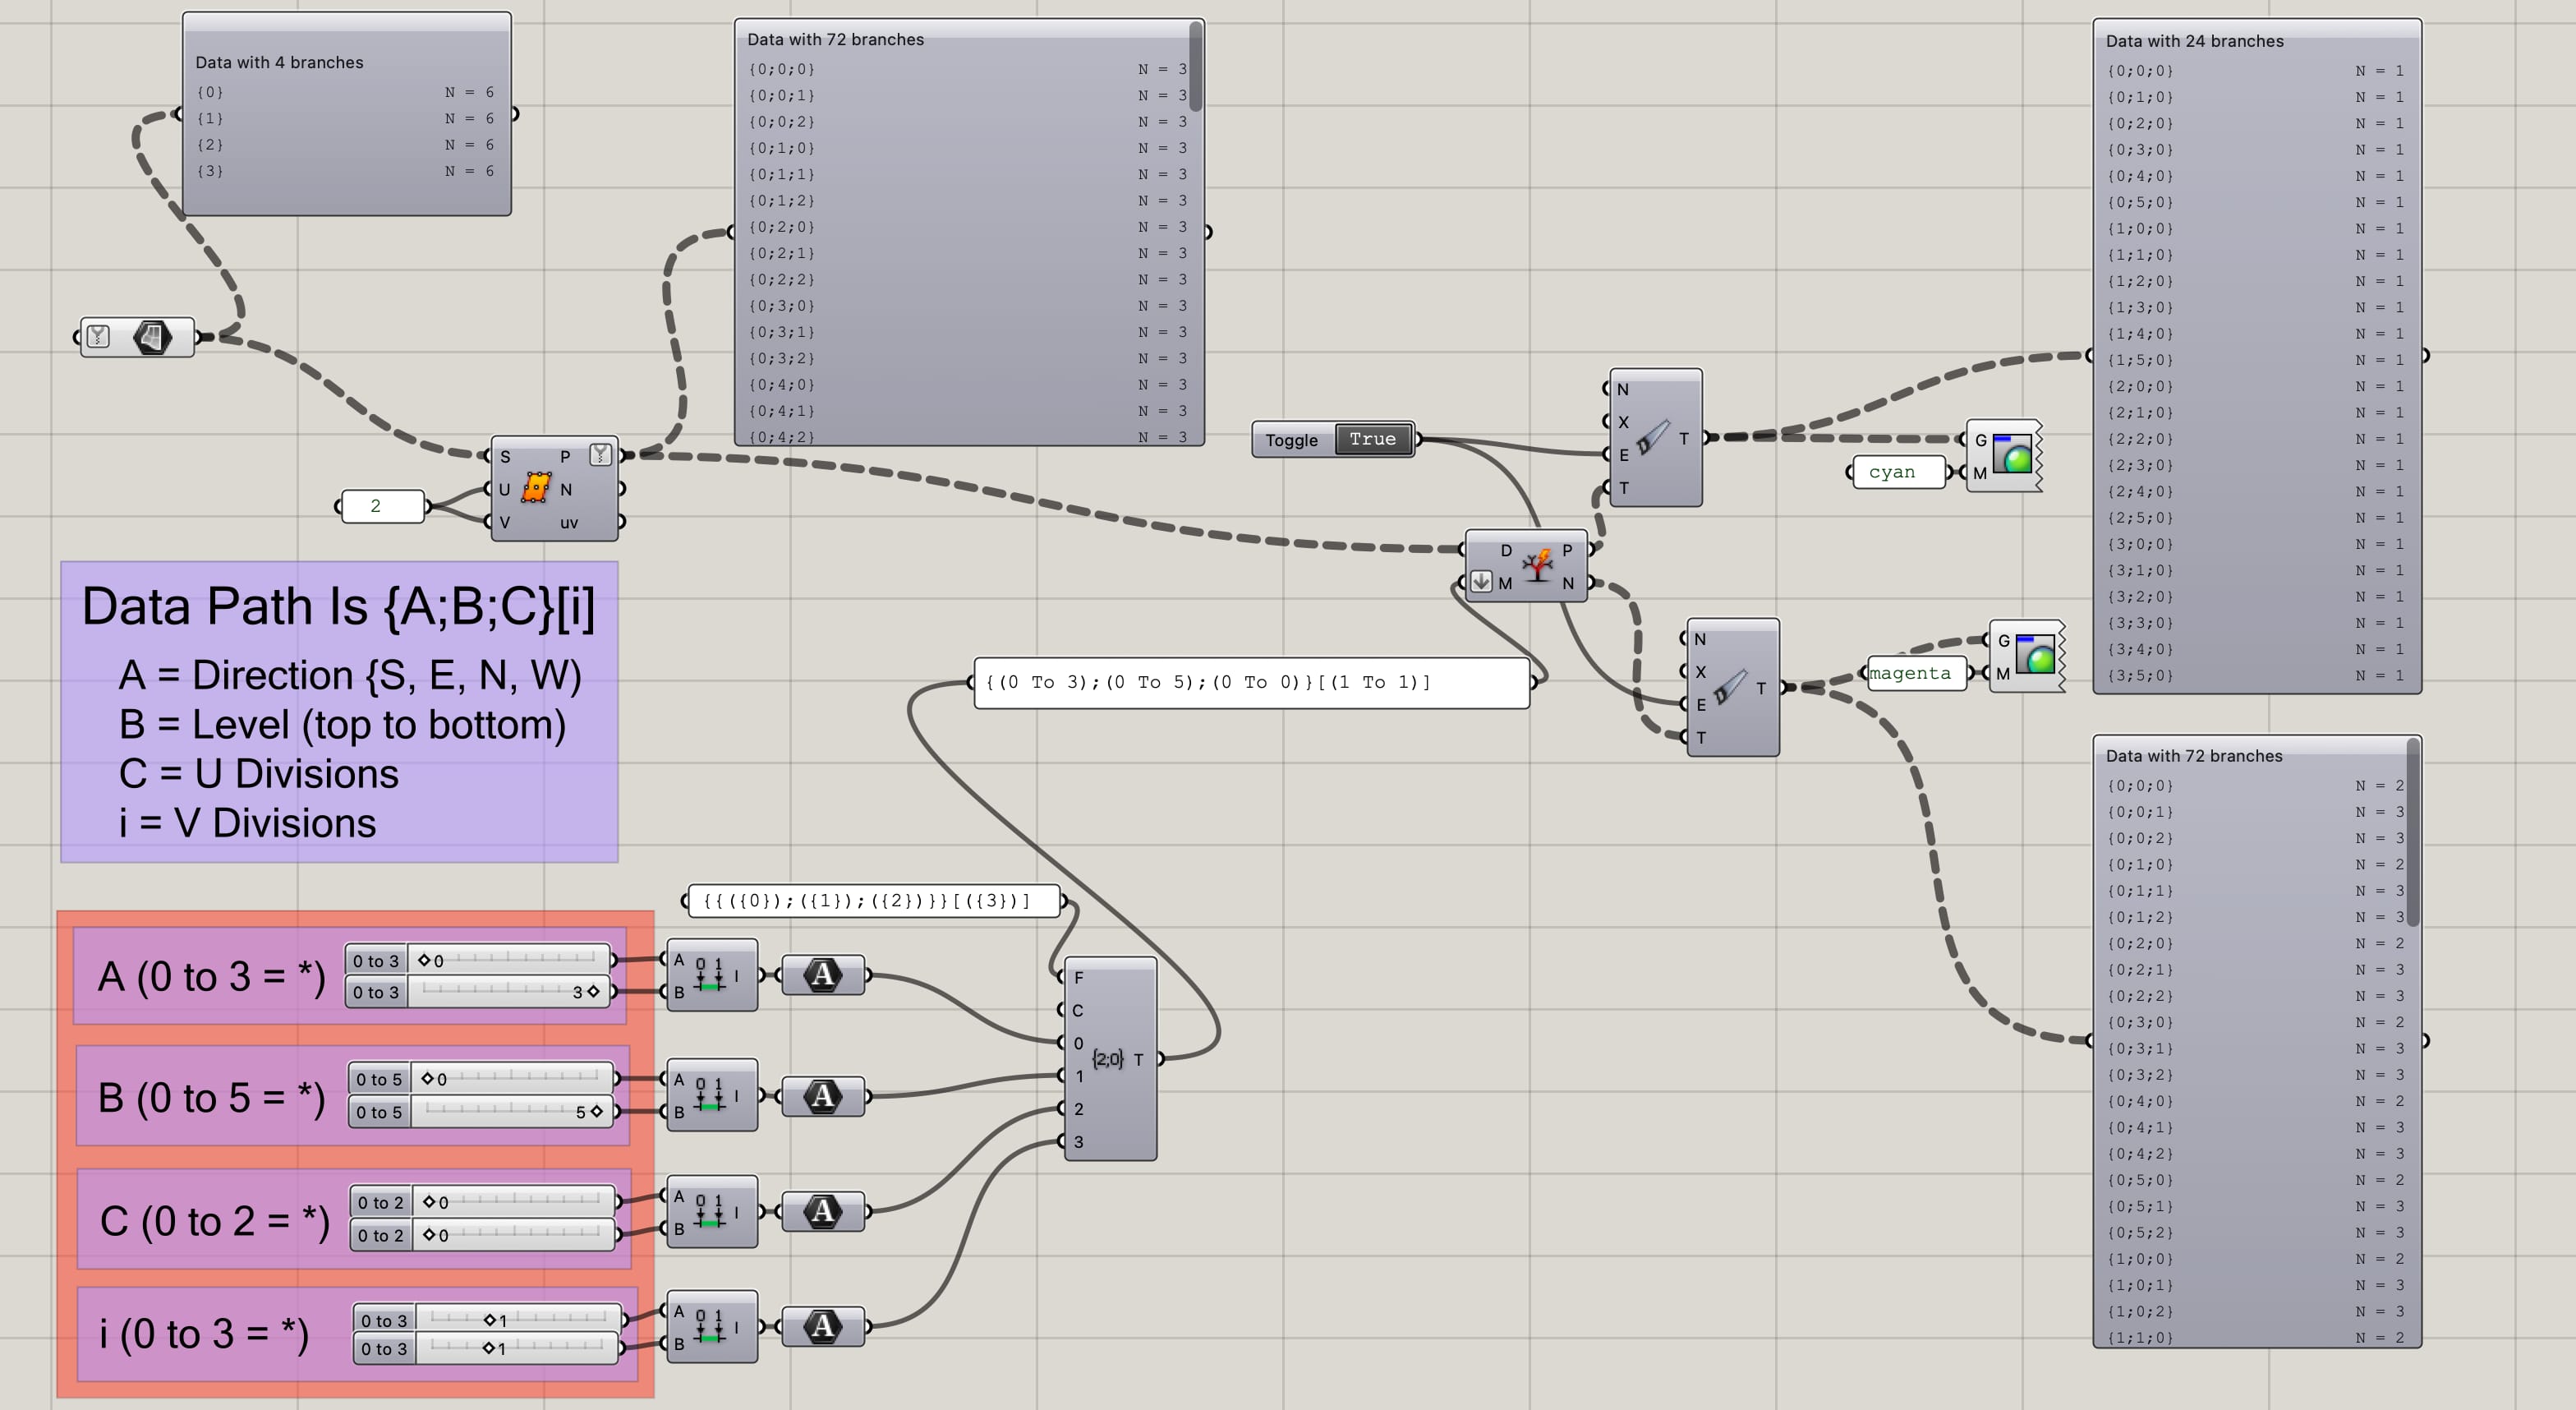Click the Split Tree component icon
The width and height of the screenshot is (2576, 1410).
[1536, 566]
